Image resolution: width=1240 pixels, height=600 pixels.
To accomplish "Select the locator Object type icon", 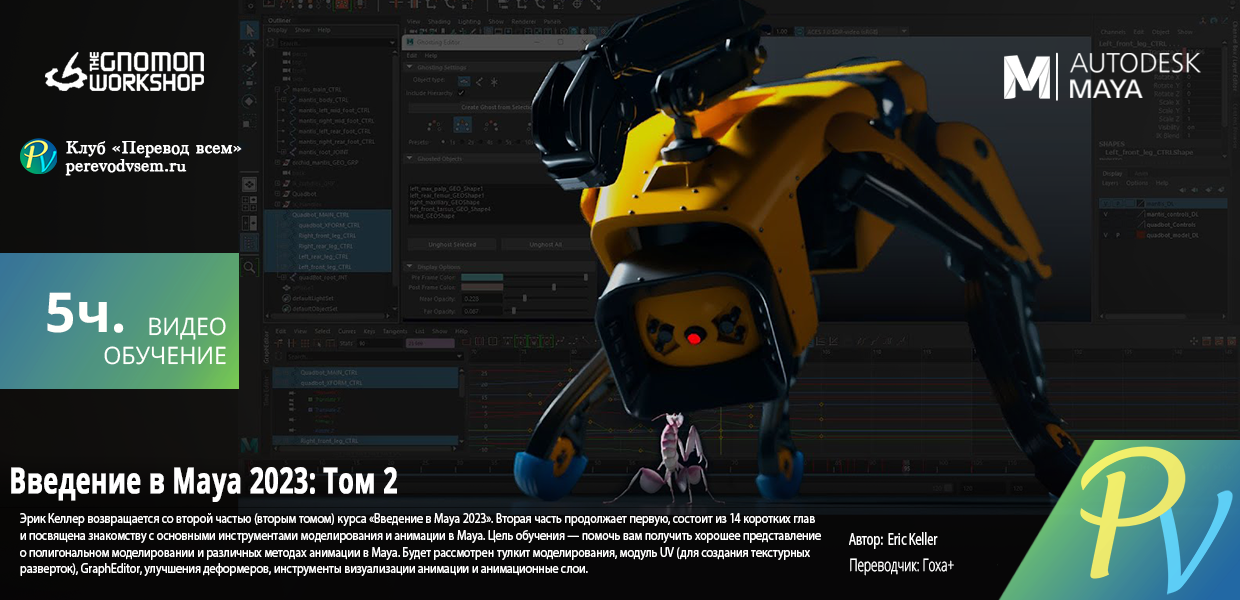I will pos(494,81).
